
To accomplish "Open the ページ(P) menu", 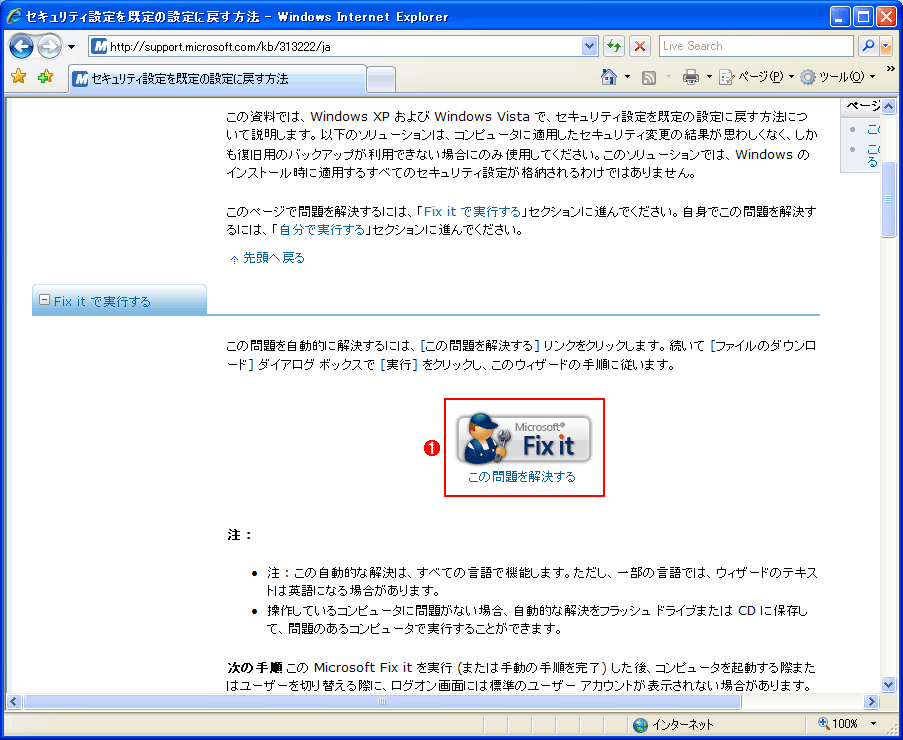I will click(757, 77).
